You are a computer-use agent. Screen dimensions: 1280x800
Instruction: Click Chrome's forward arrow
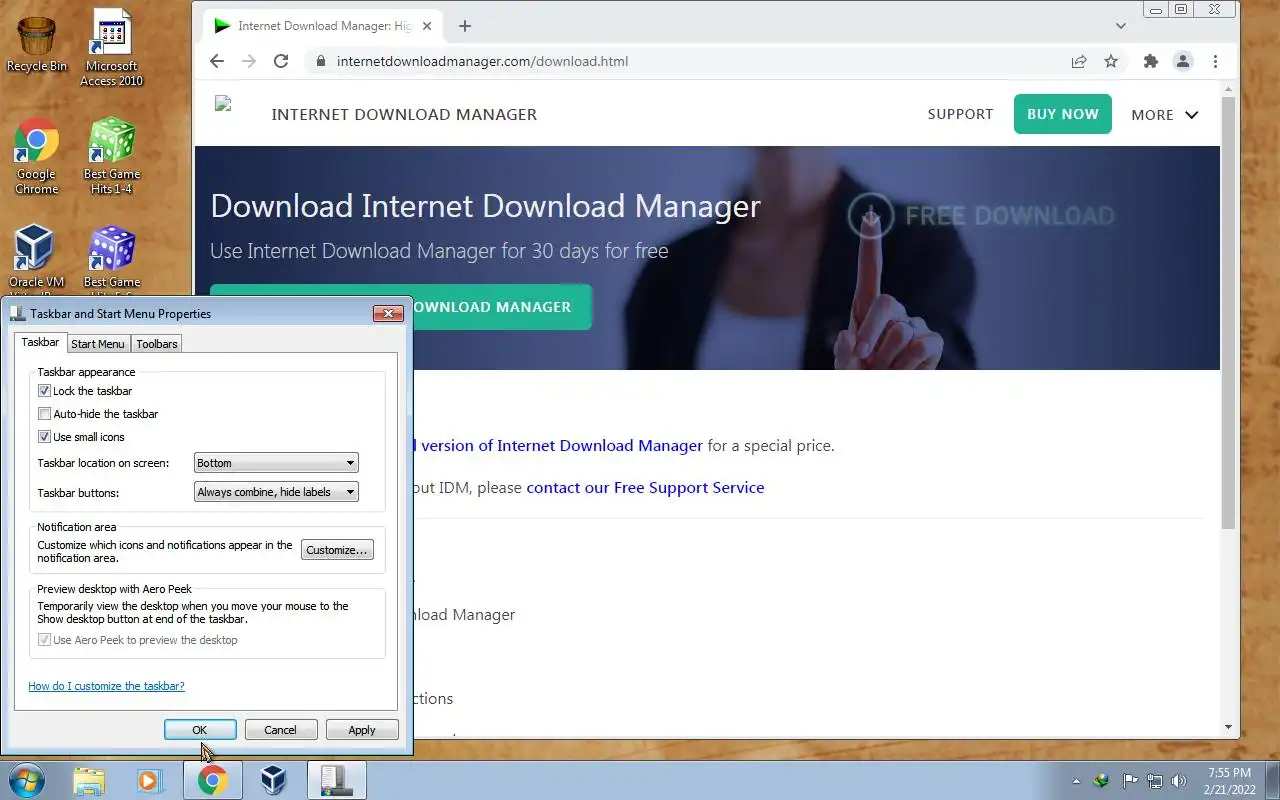249,61
